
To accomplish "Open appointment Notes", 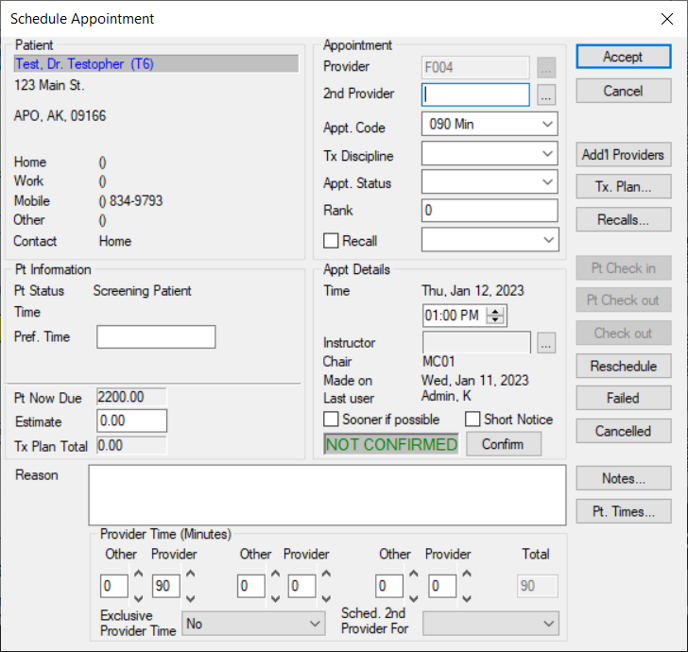I will tap(624, 478).
